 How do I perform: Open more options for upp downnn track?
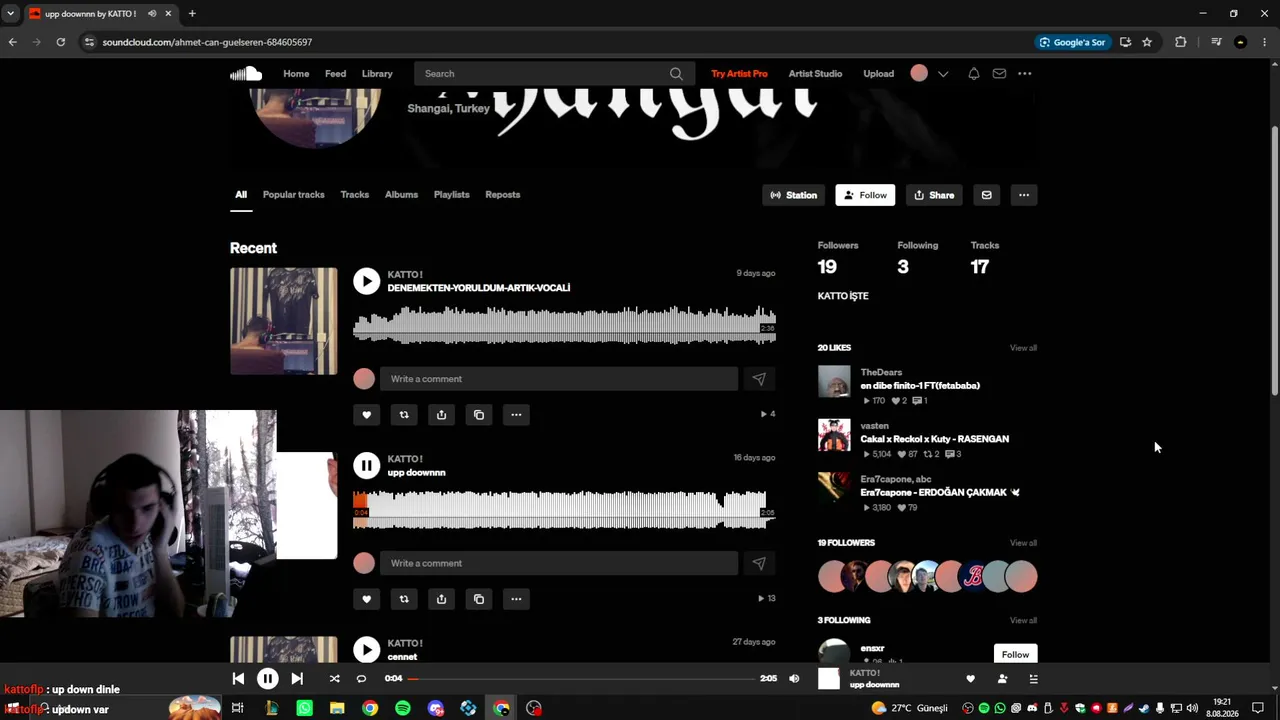point(516,599)
